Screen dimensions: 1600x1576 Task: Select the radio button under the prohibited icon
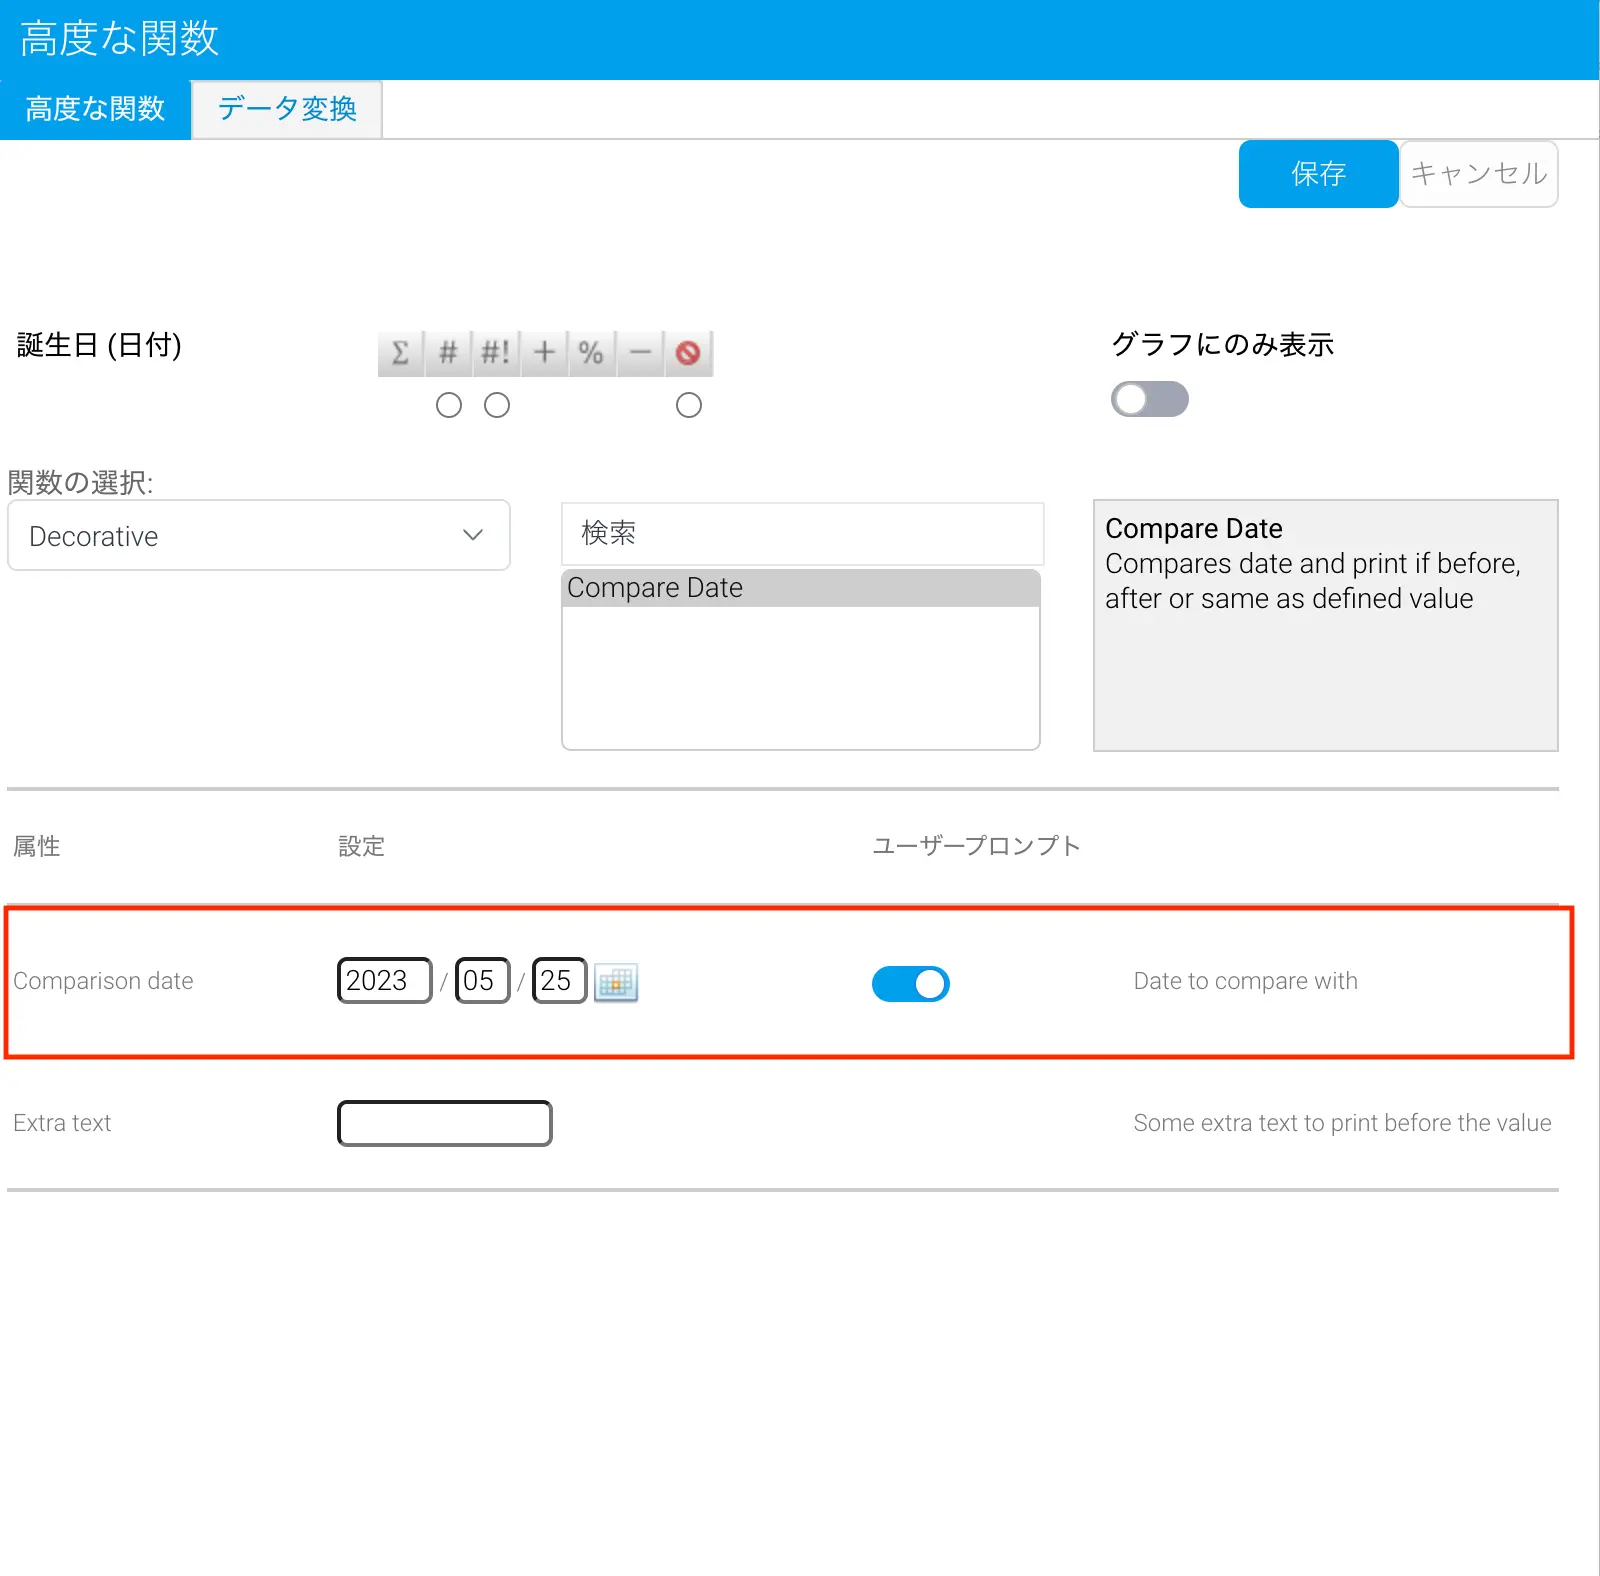point(689,405)
